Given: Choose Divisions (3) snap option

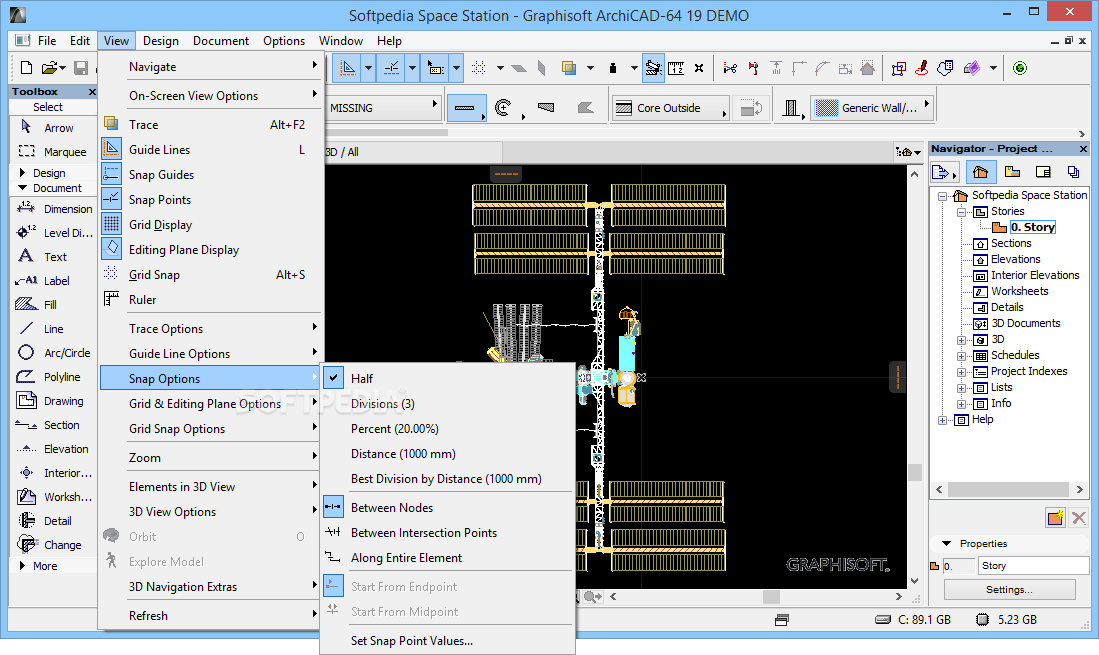Looking at the screenshot, I should [x=447, y=404].
